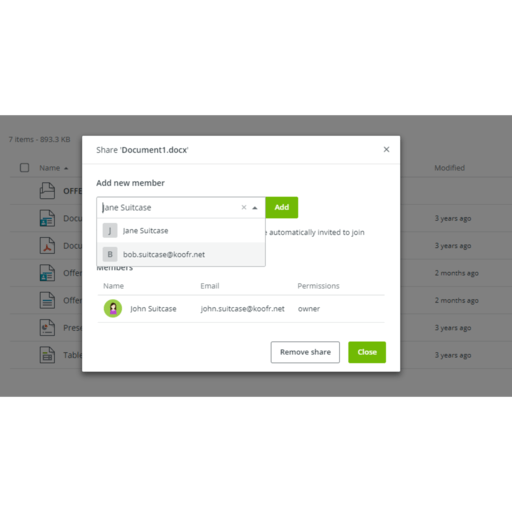Click the OFFE folder icon
The image size is (512, 512).
47,191
